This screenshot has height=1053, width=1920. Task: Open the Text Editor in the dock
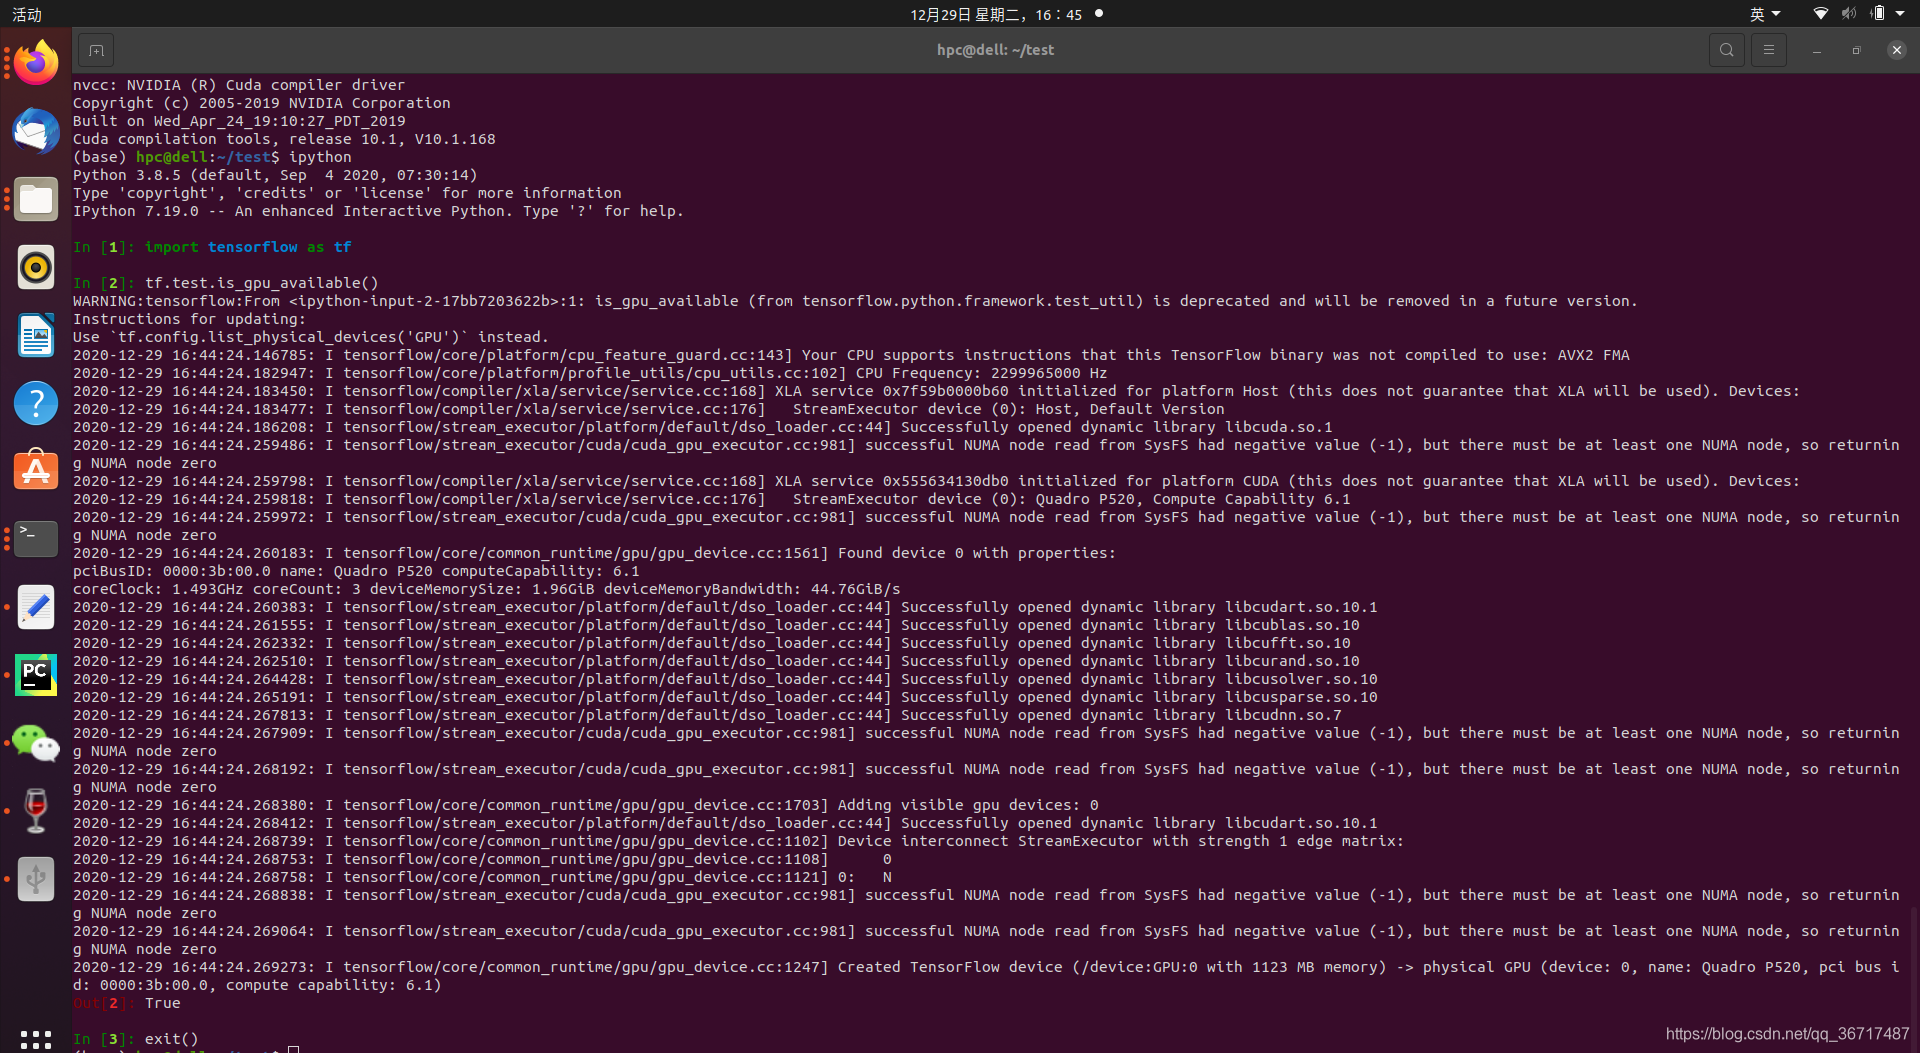(x=36, y=607)
